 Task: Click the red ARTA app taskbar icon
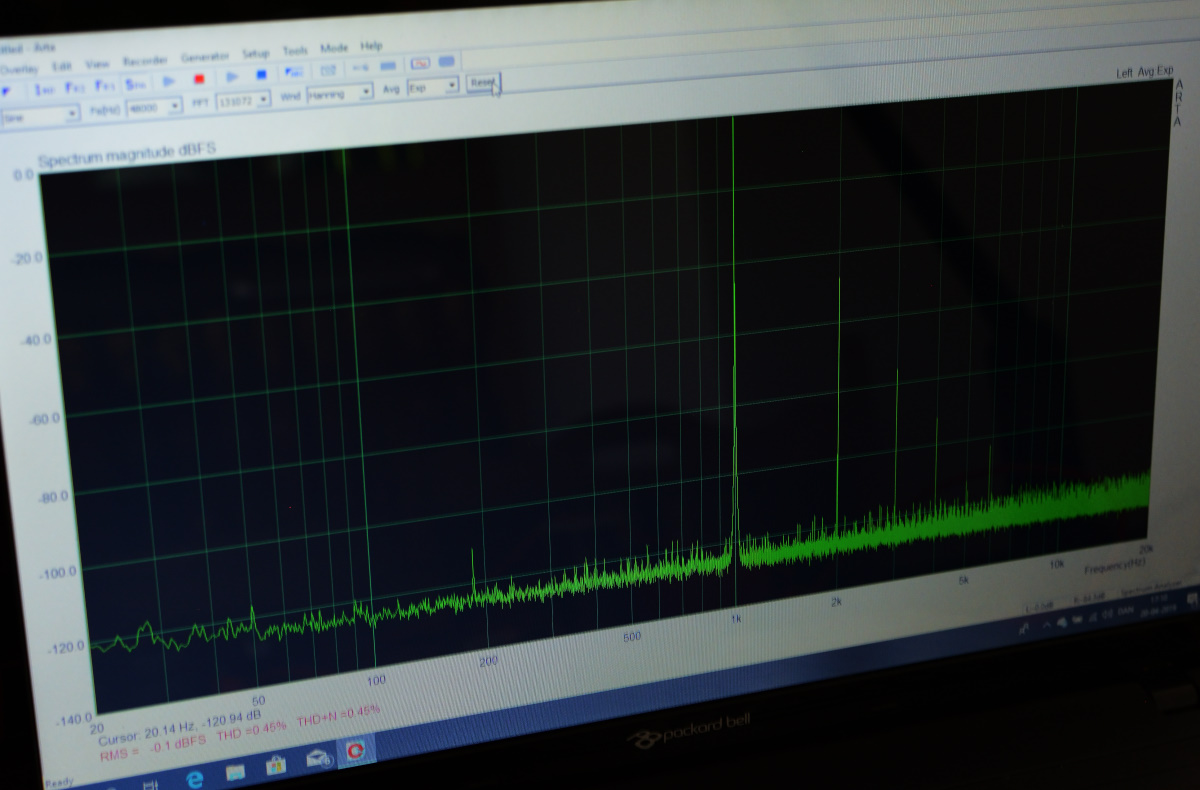point(354,749)
